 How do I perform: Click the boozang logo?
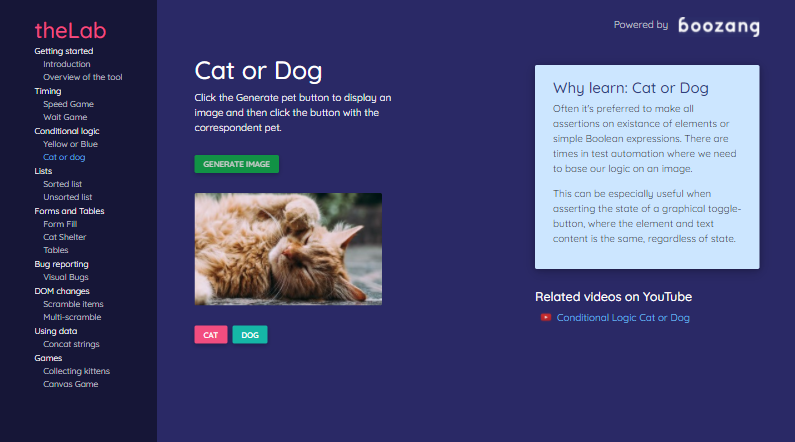tap(719, 26)
